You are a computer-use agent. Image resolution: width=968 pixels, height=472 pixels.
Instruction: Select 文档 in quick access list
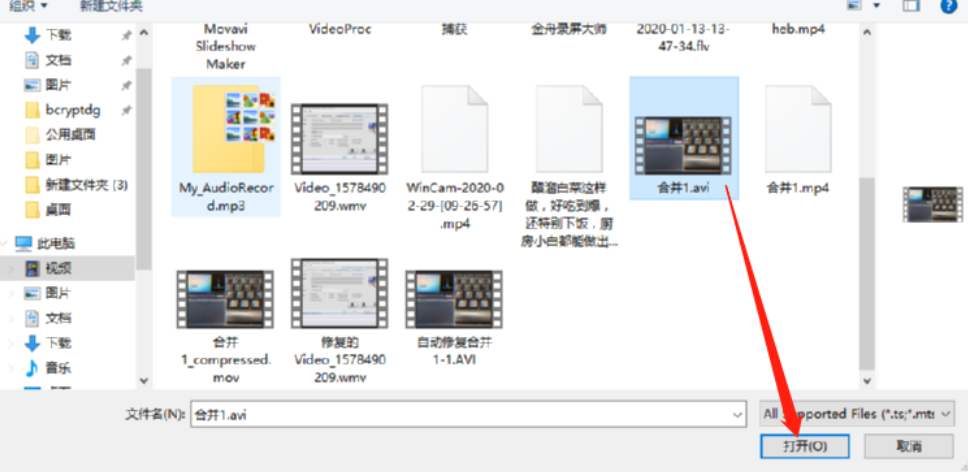(48, 60)
